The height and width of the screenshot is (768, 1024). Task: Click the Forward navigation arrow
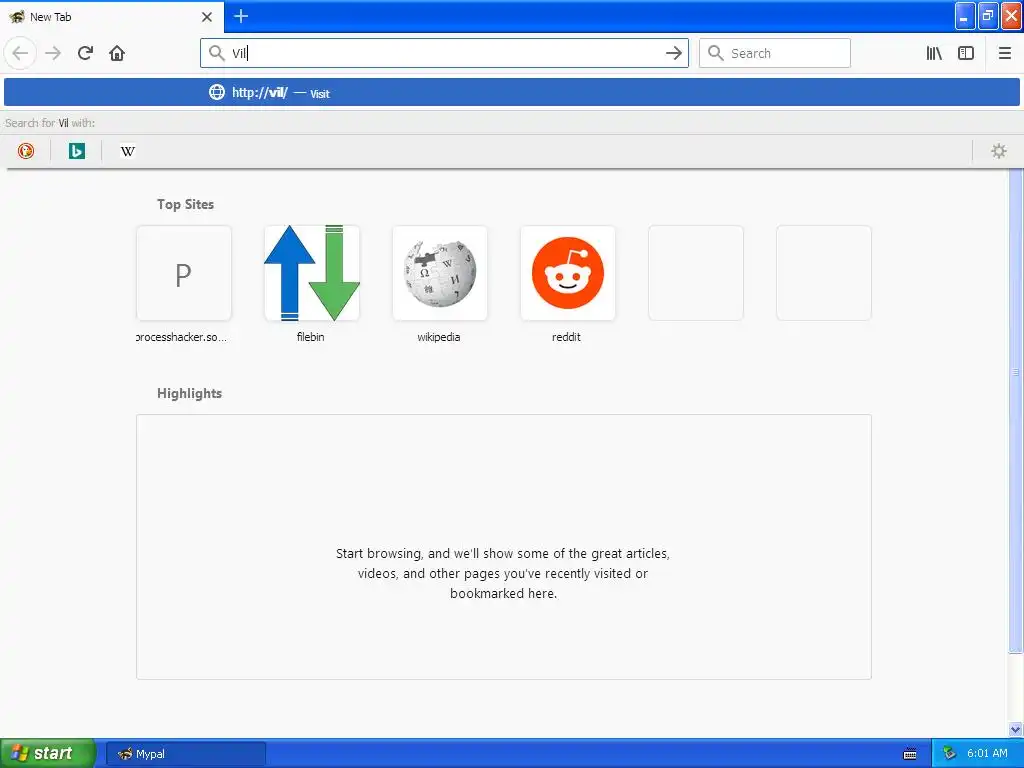coord(53,53)
